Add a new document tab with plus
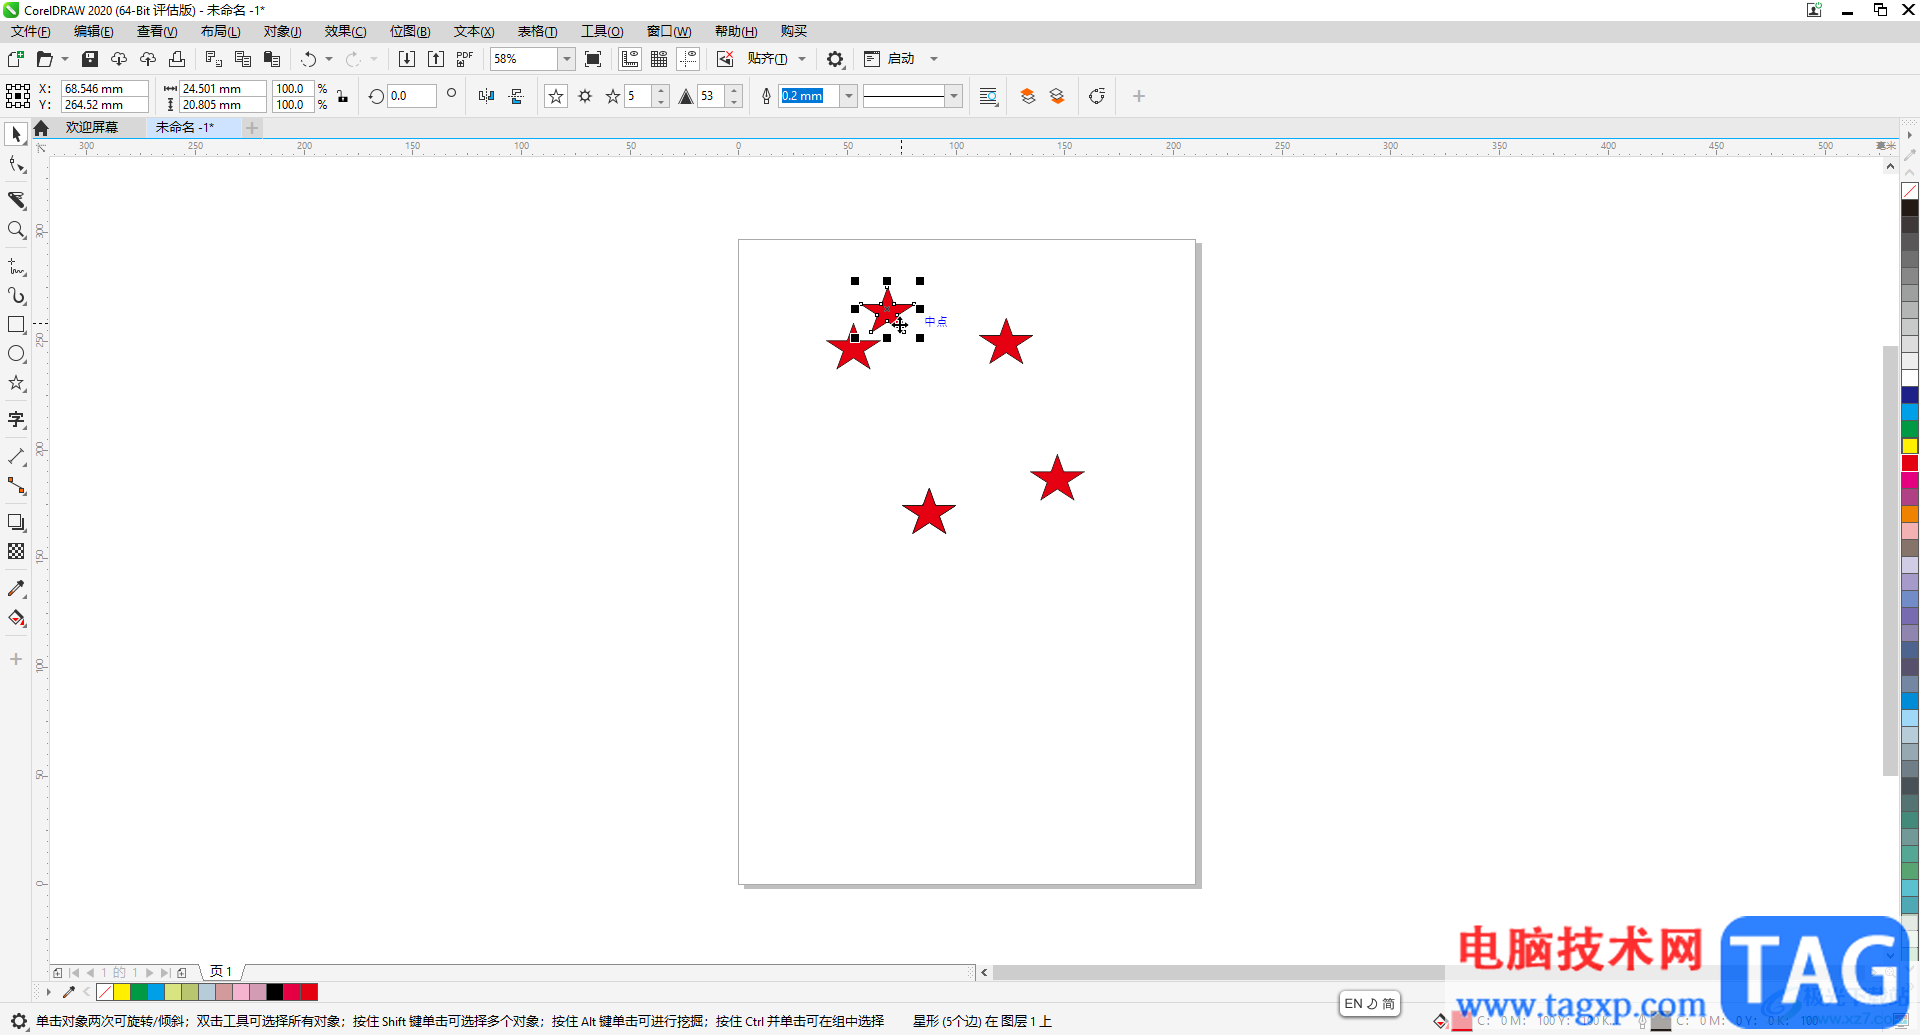This screenshot has height=1035, width=1920. (252, 127)
